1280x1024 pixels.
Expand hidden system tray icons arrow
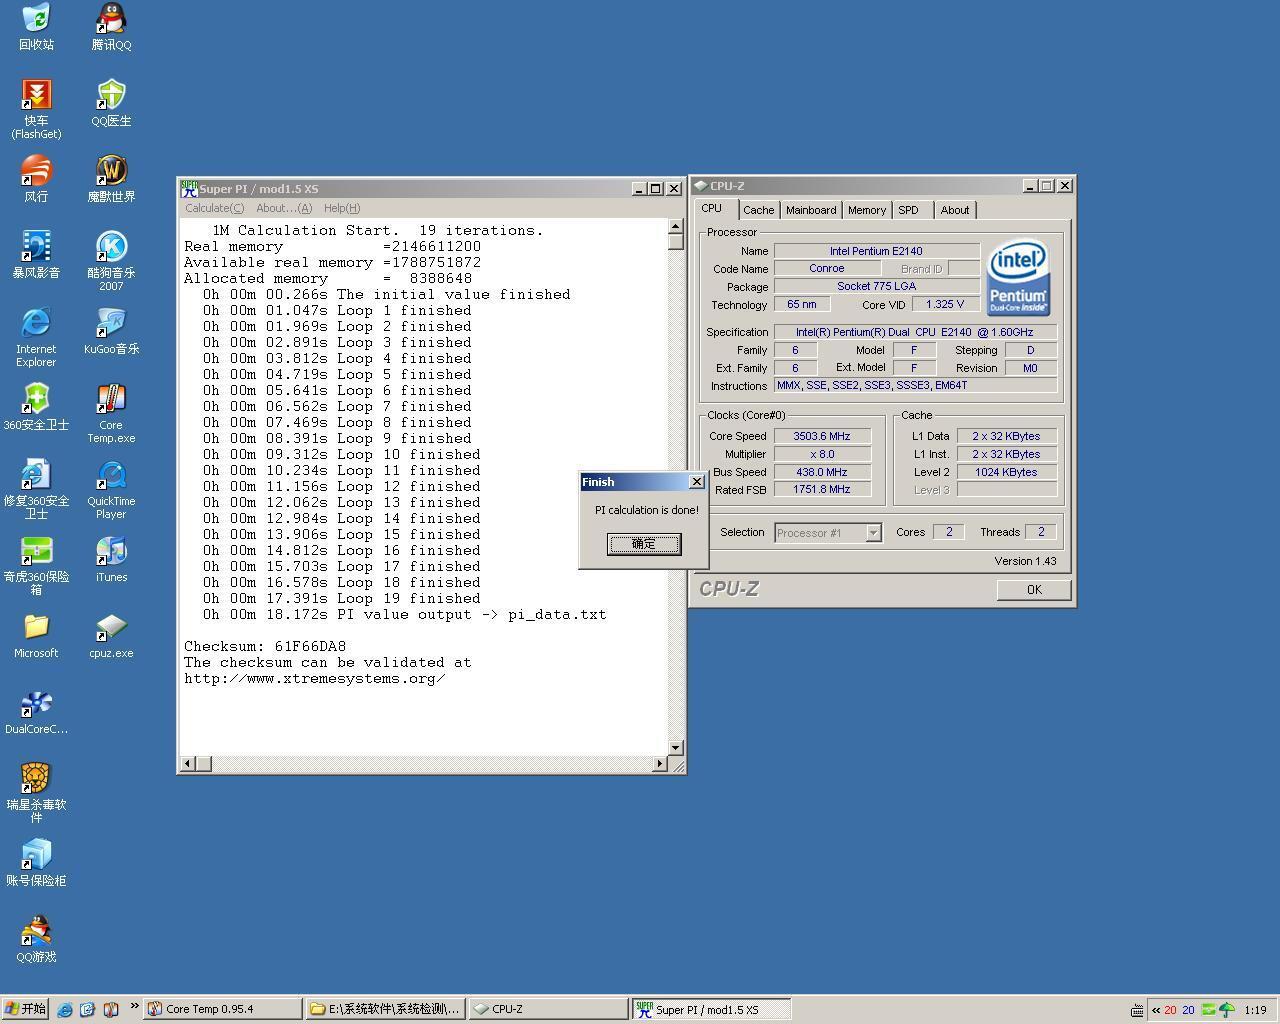1156,1010
